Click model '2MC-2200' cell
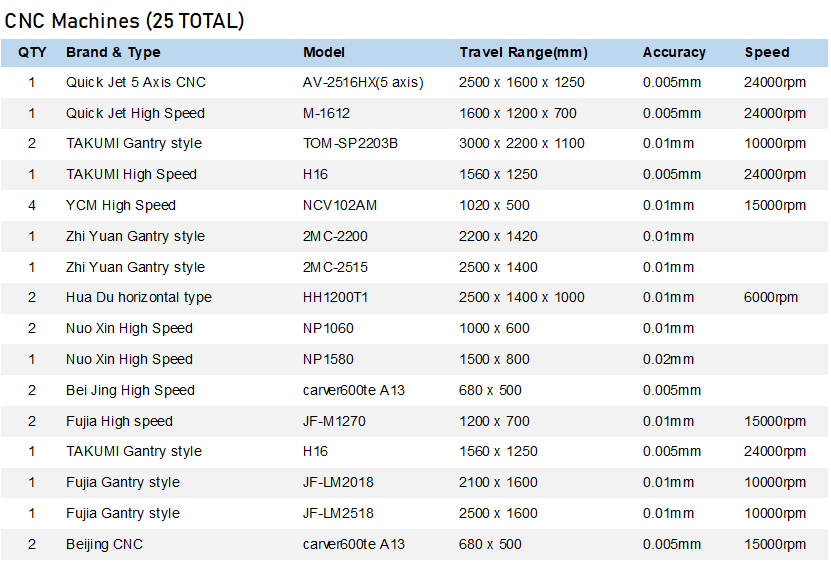Viewport: 831px width, 563px height. click(x=335, y=236)
